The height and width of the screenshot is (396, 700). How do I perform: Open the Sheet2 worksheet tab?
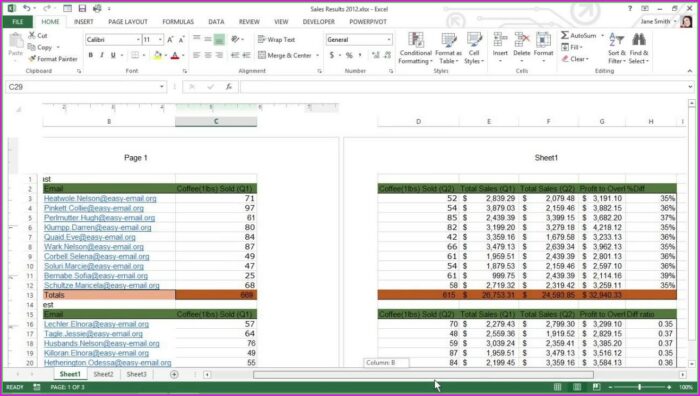click(104, 374)
